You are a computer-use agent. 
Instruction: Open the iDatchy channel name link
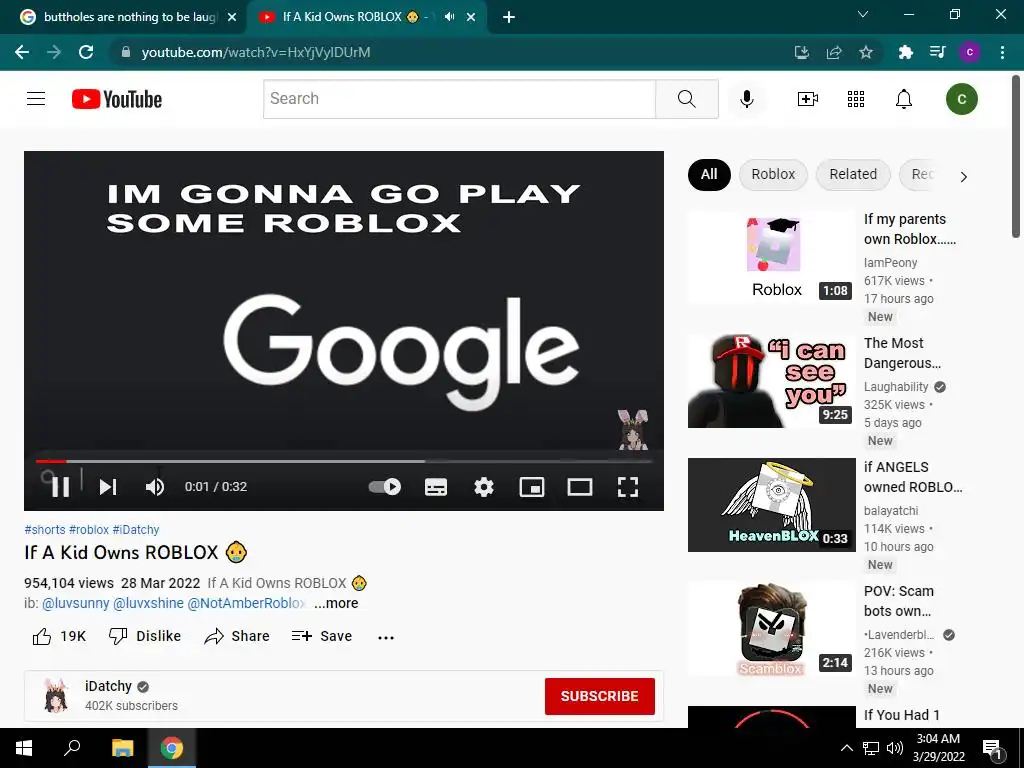pyautogui.click(x=108, y=686)
